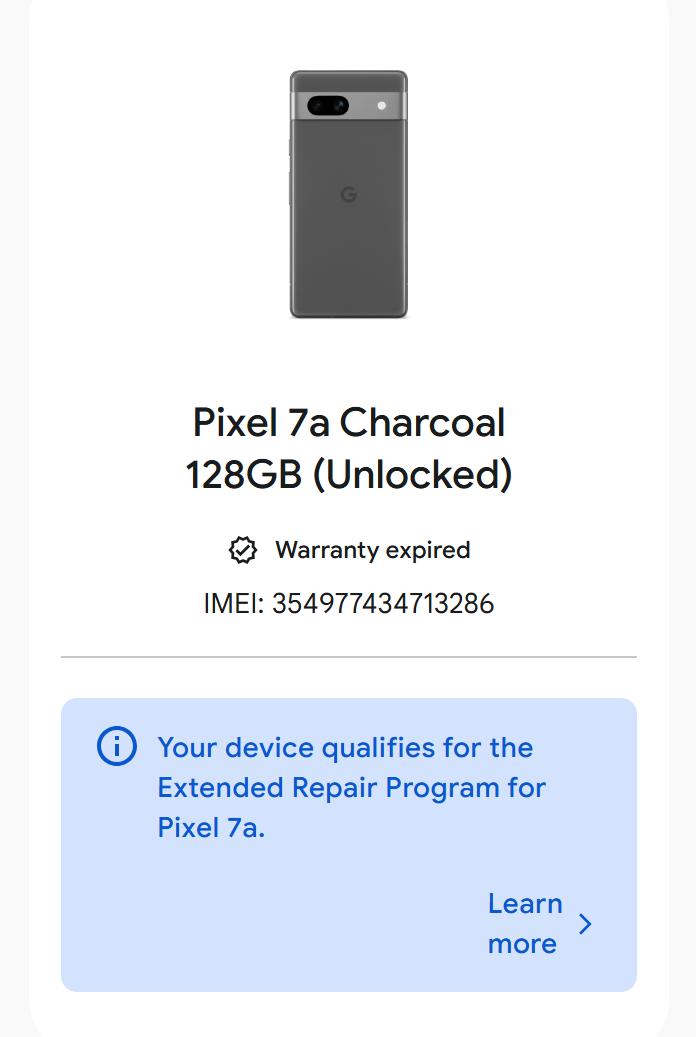Click the IMEI number 354977434713286
Image resolution: width=696 pixels, height=1037 pixels.
[383, 604]
